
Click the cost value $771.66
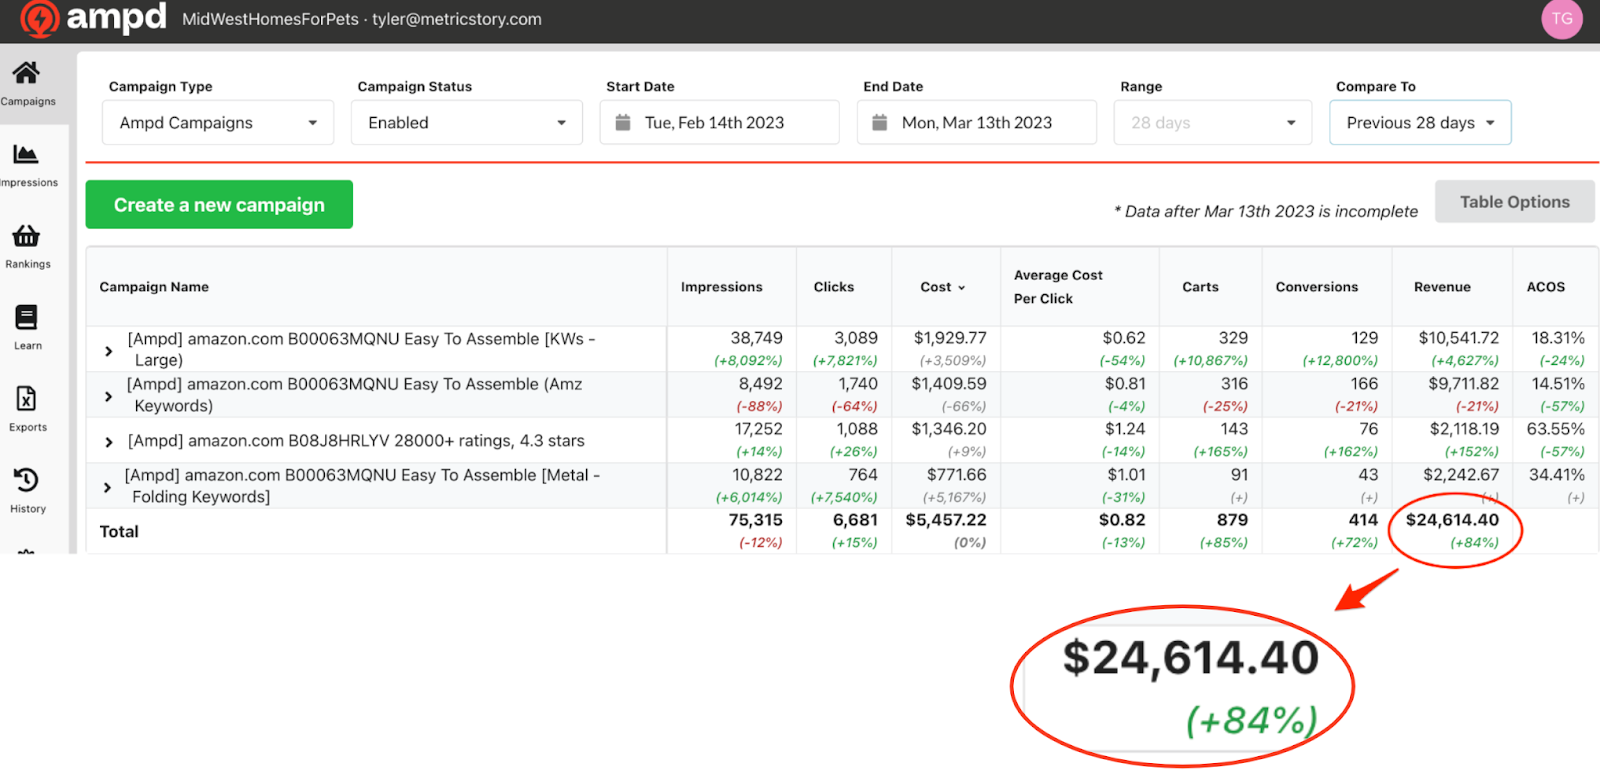[957, 475]
